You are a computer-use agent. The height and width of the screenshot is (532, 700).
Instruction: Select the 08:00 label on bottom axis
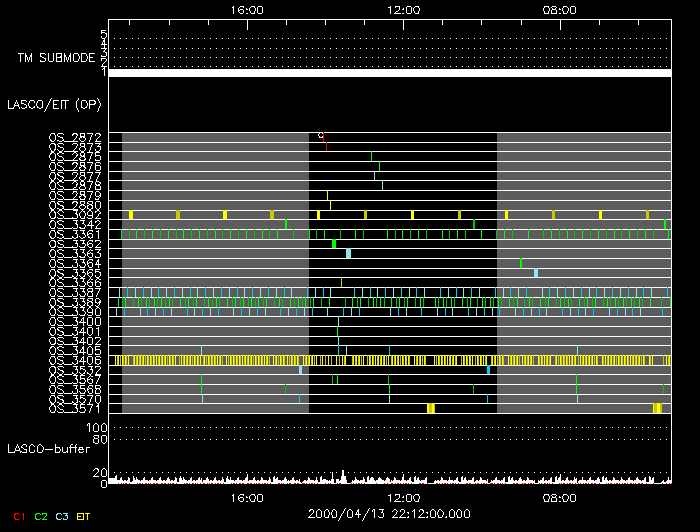tap(558, 497)
